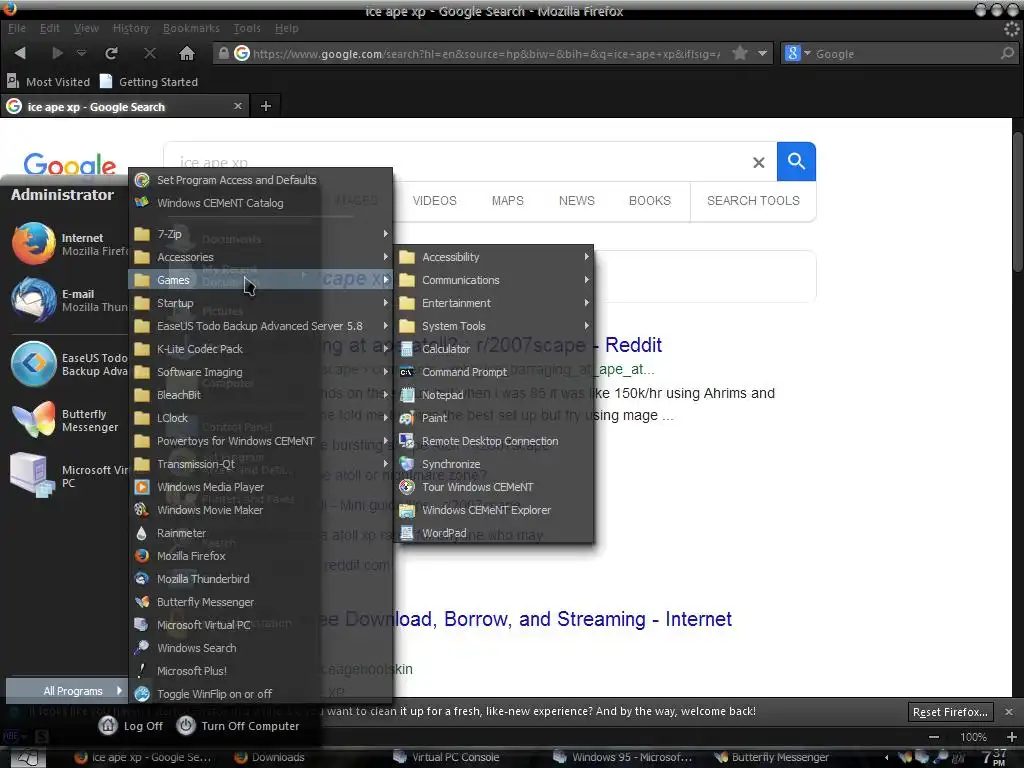
Task: Click the stop loading X icon in the Firefox toolbar
Action: 150,54
